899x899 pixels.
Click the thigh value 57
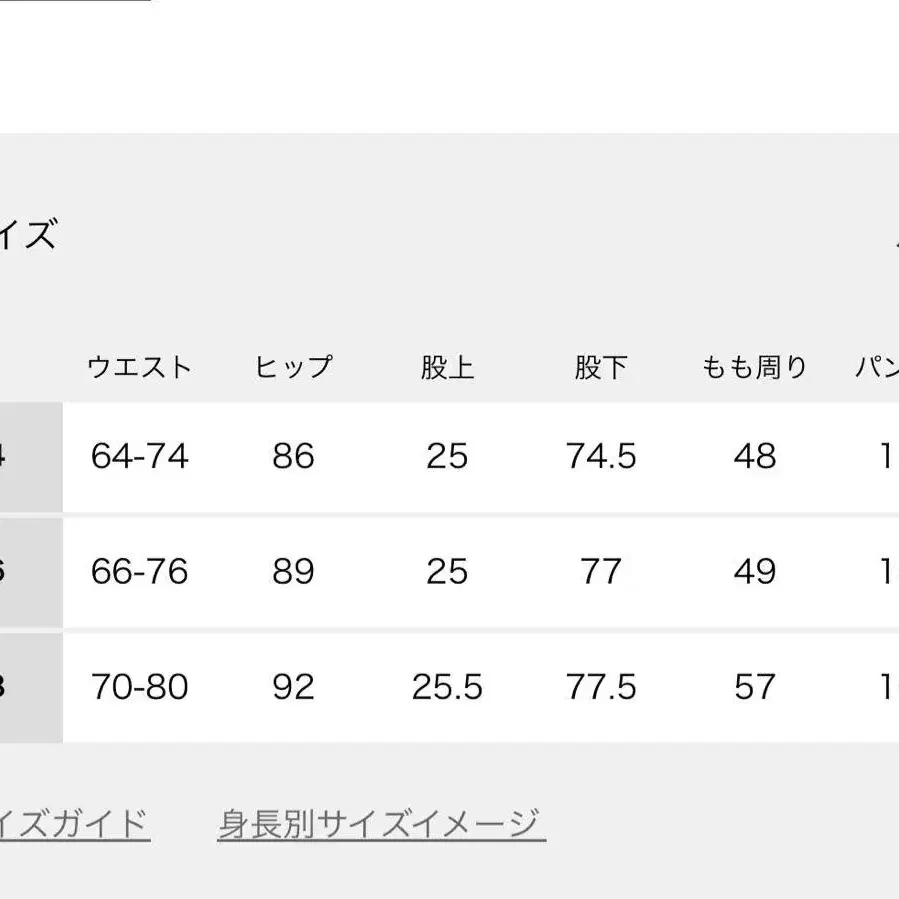click(x=754, y=687)
